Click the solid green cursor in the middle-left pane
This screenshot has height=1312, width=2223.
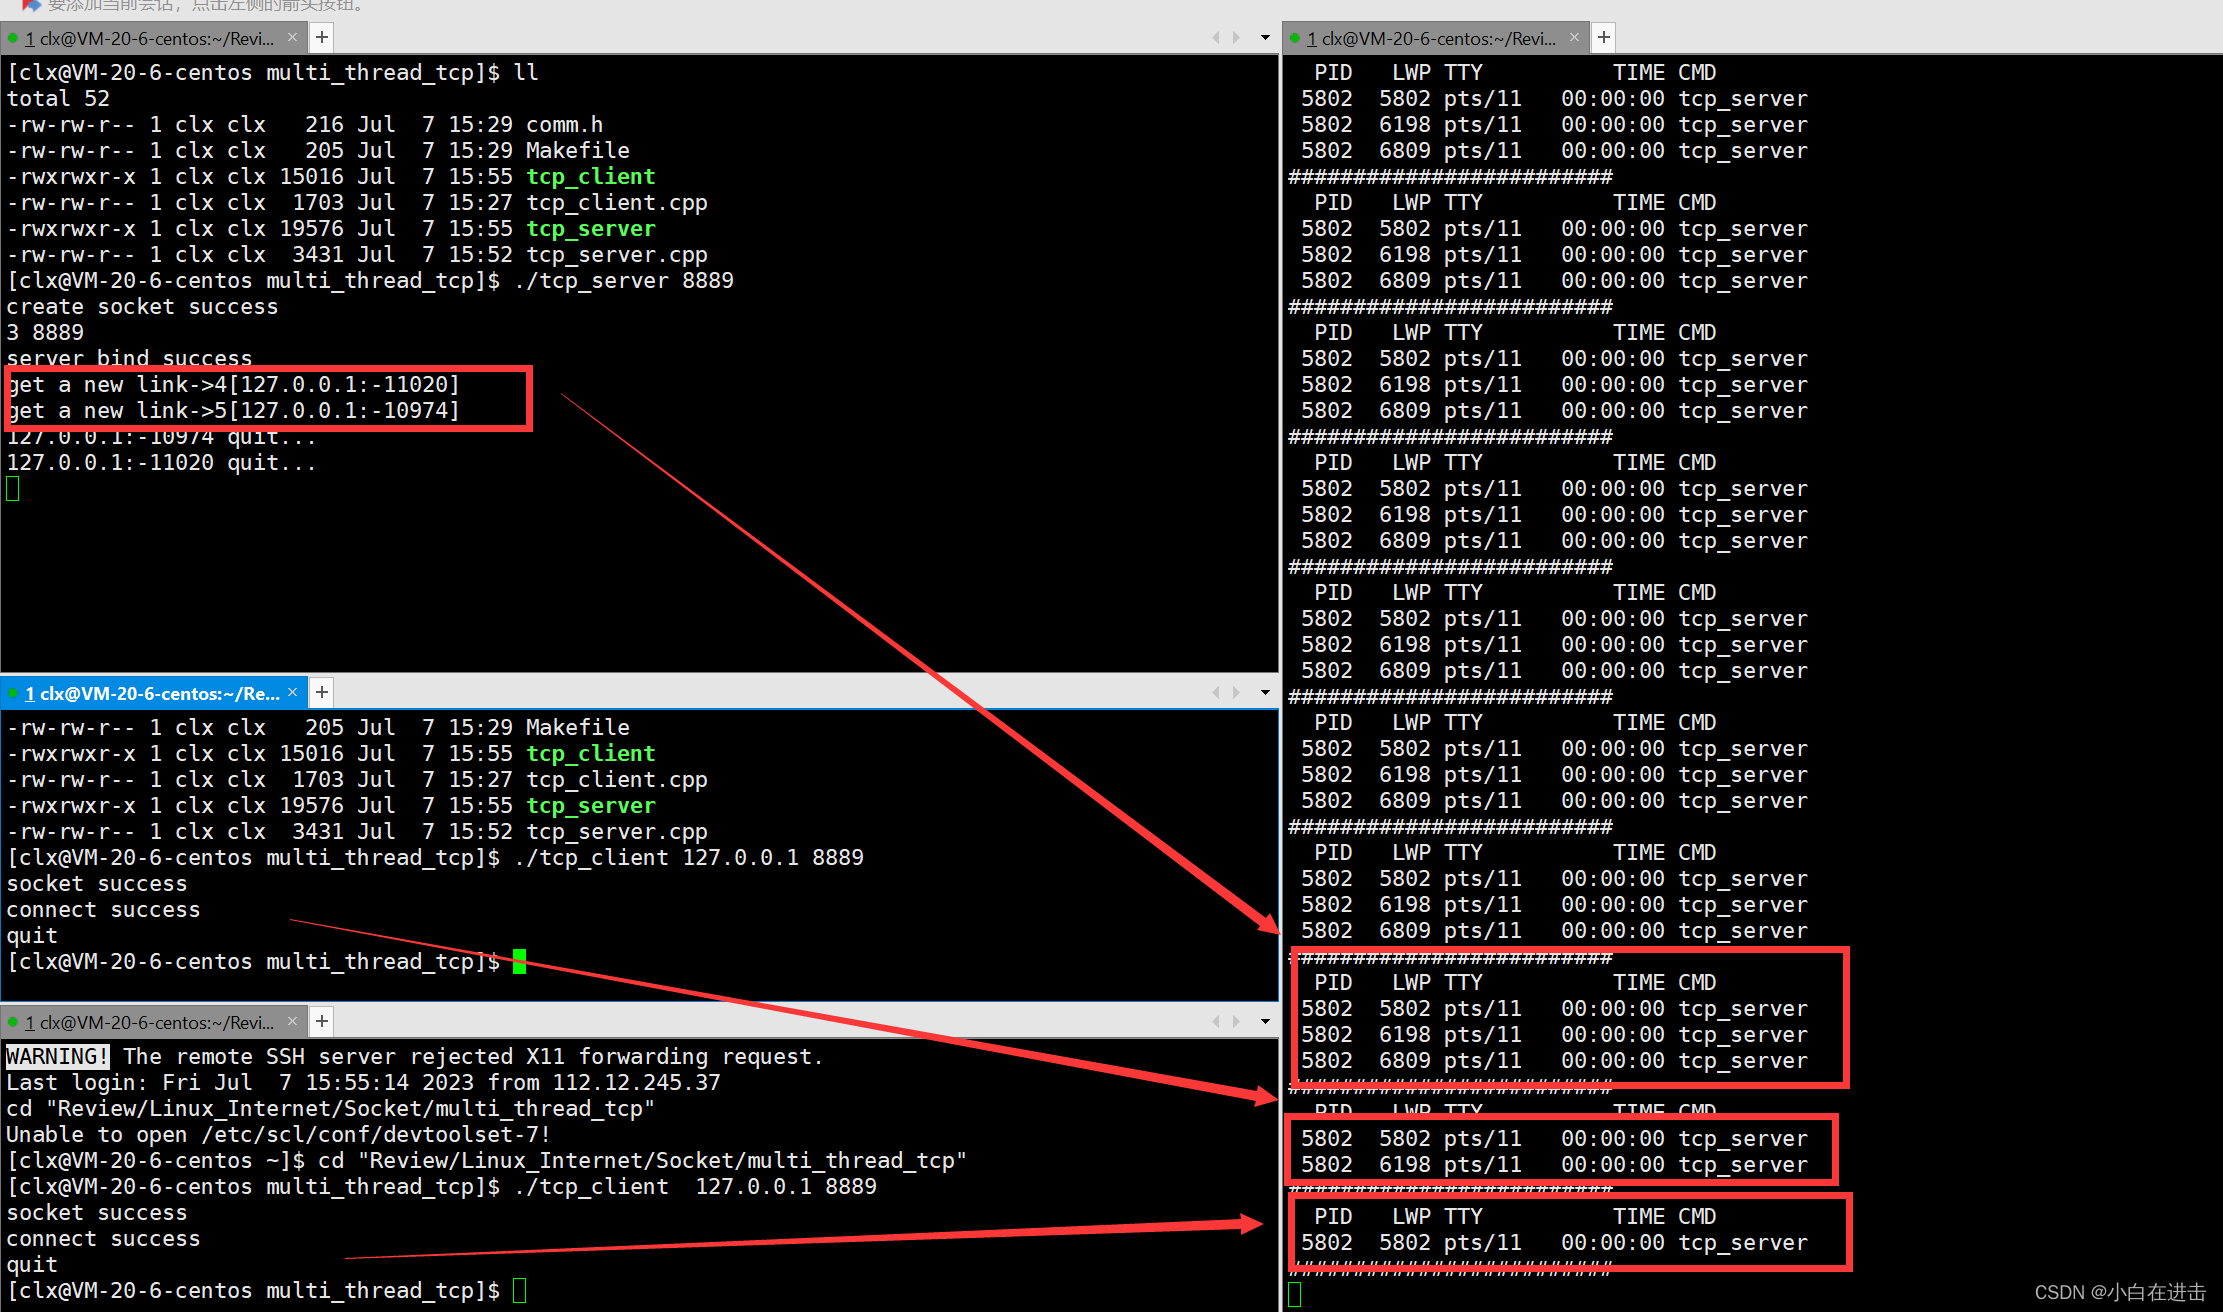pyautogui.click(x=519, y=961)
